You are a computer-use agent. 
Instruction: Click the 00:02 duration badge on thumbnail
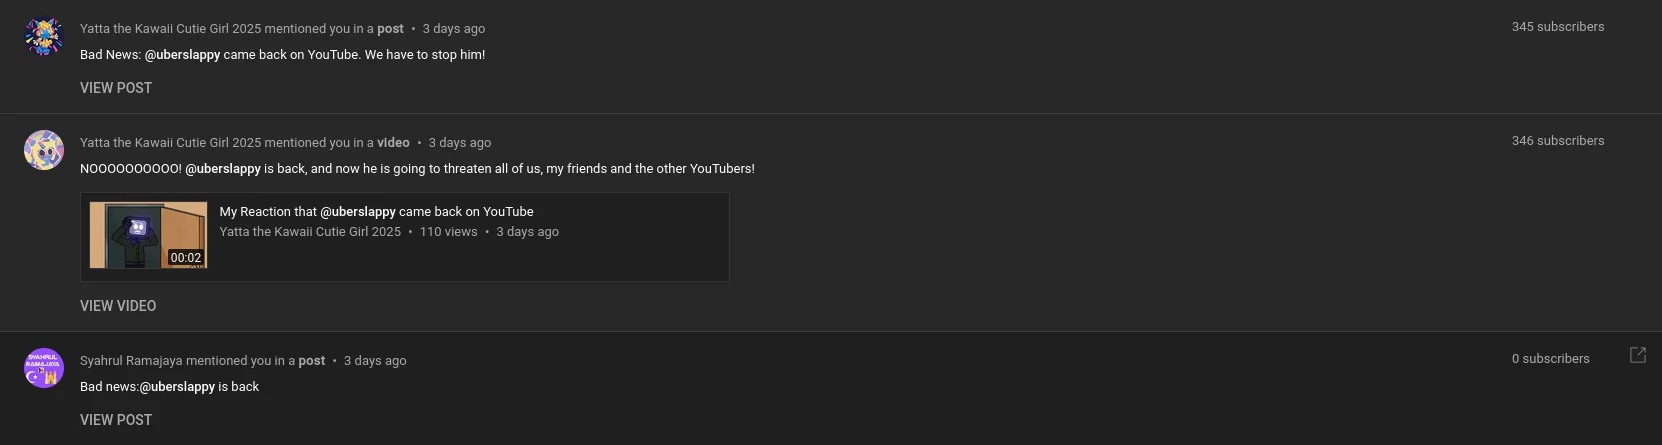click(186, 257)
